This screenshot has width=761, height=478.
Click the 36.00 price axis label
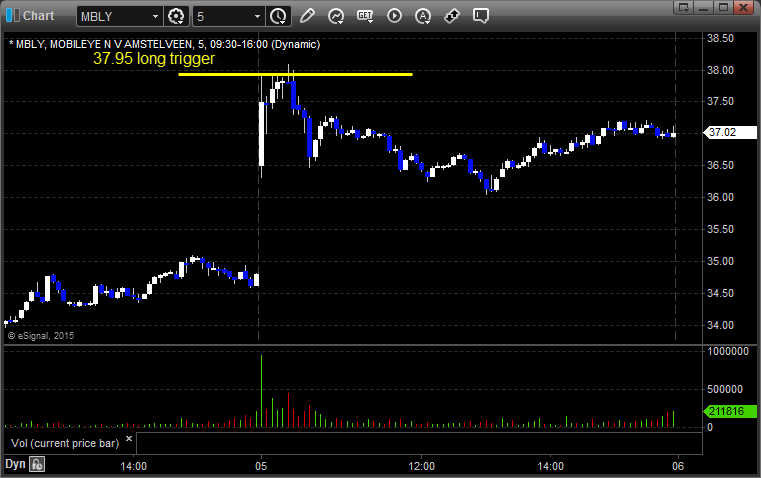(x=720, y=197)
